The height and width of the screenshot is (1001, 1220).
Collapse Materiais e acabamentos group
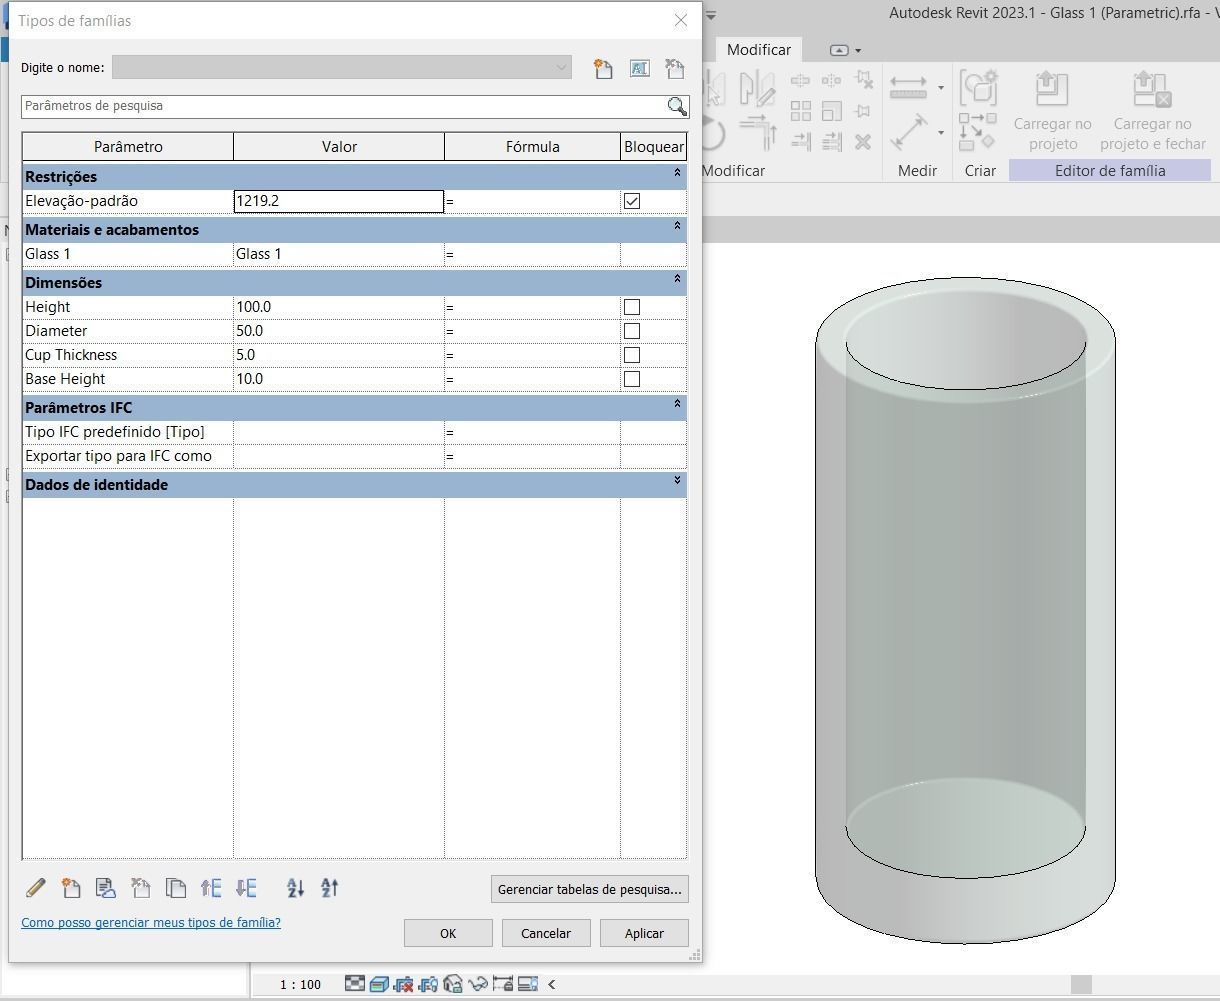point(677,226)
